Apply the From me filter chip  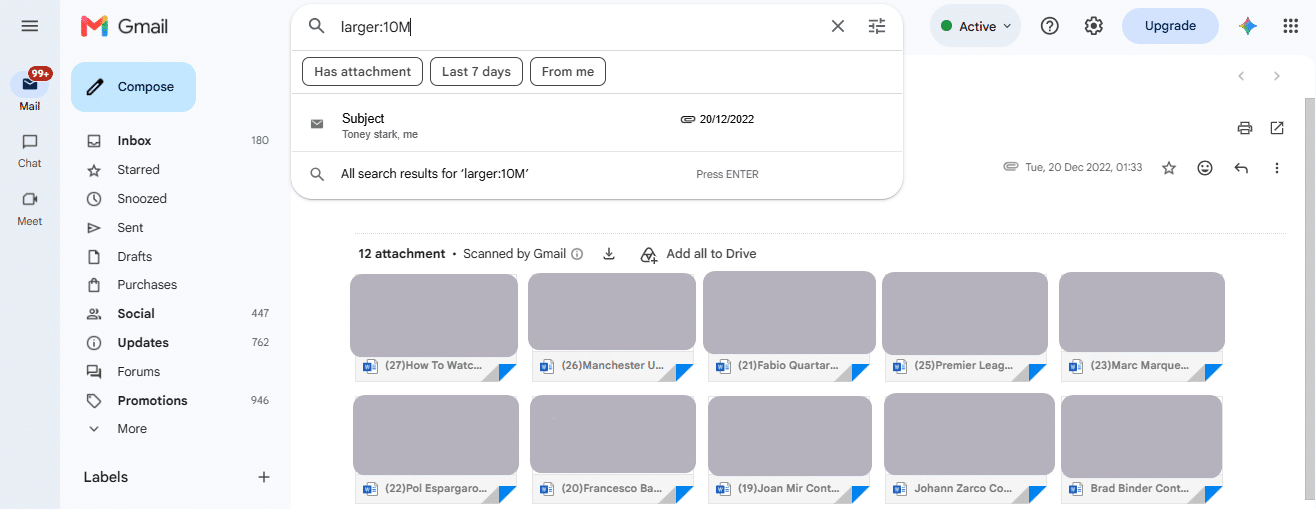pyautogui.click(x=568, y=72)
